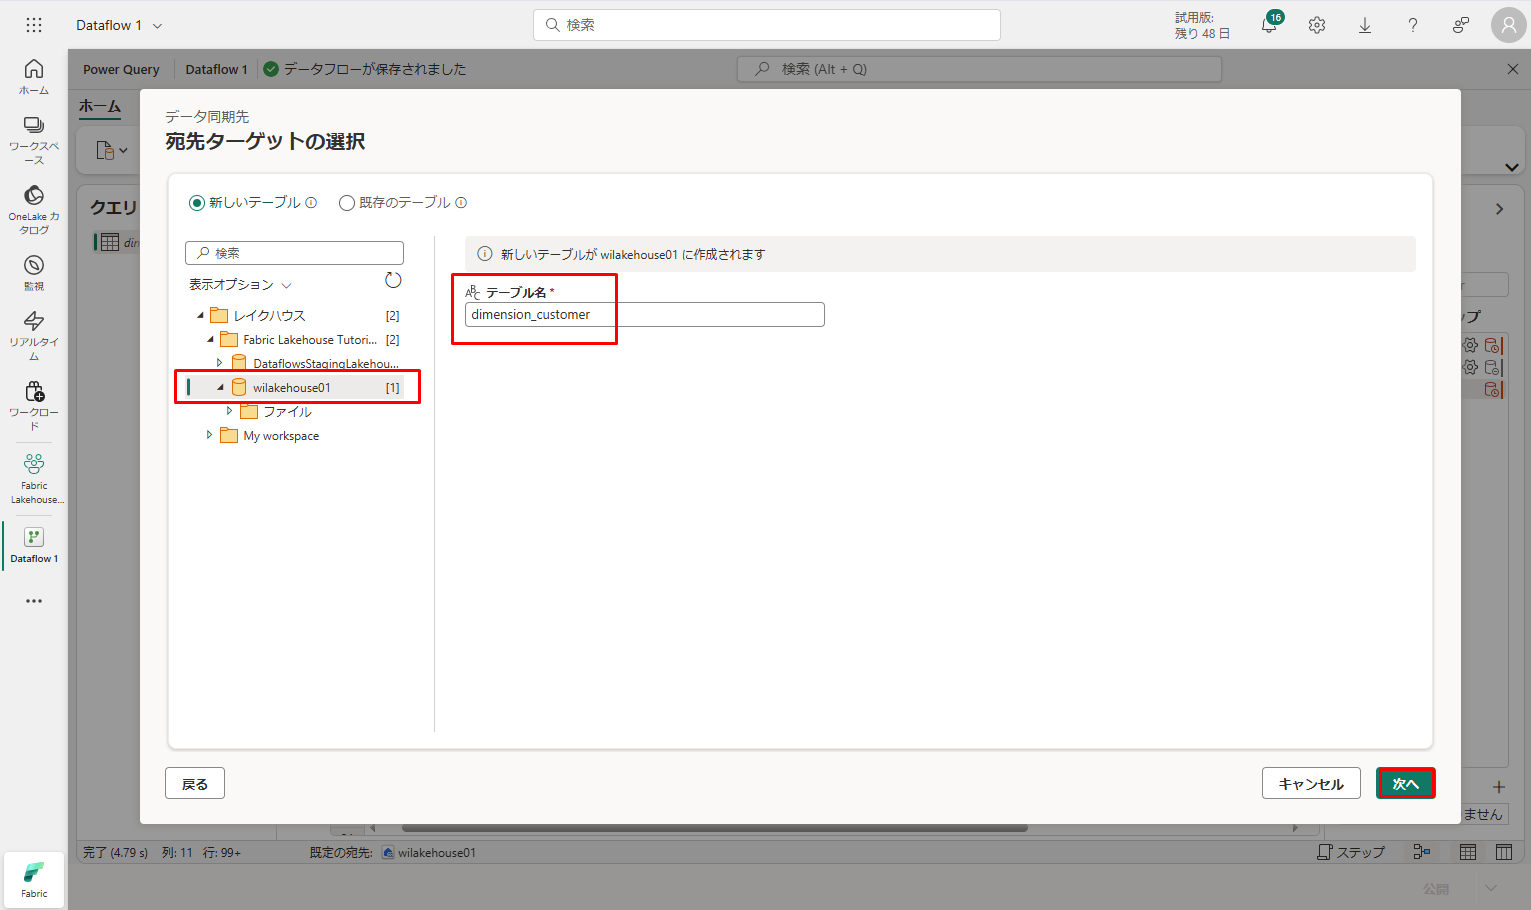The height and width of the screenshot is (910, 1531).
Task: Toggle diagram view icon in status bar
Action: coord(1421,852)
